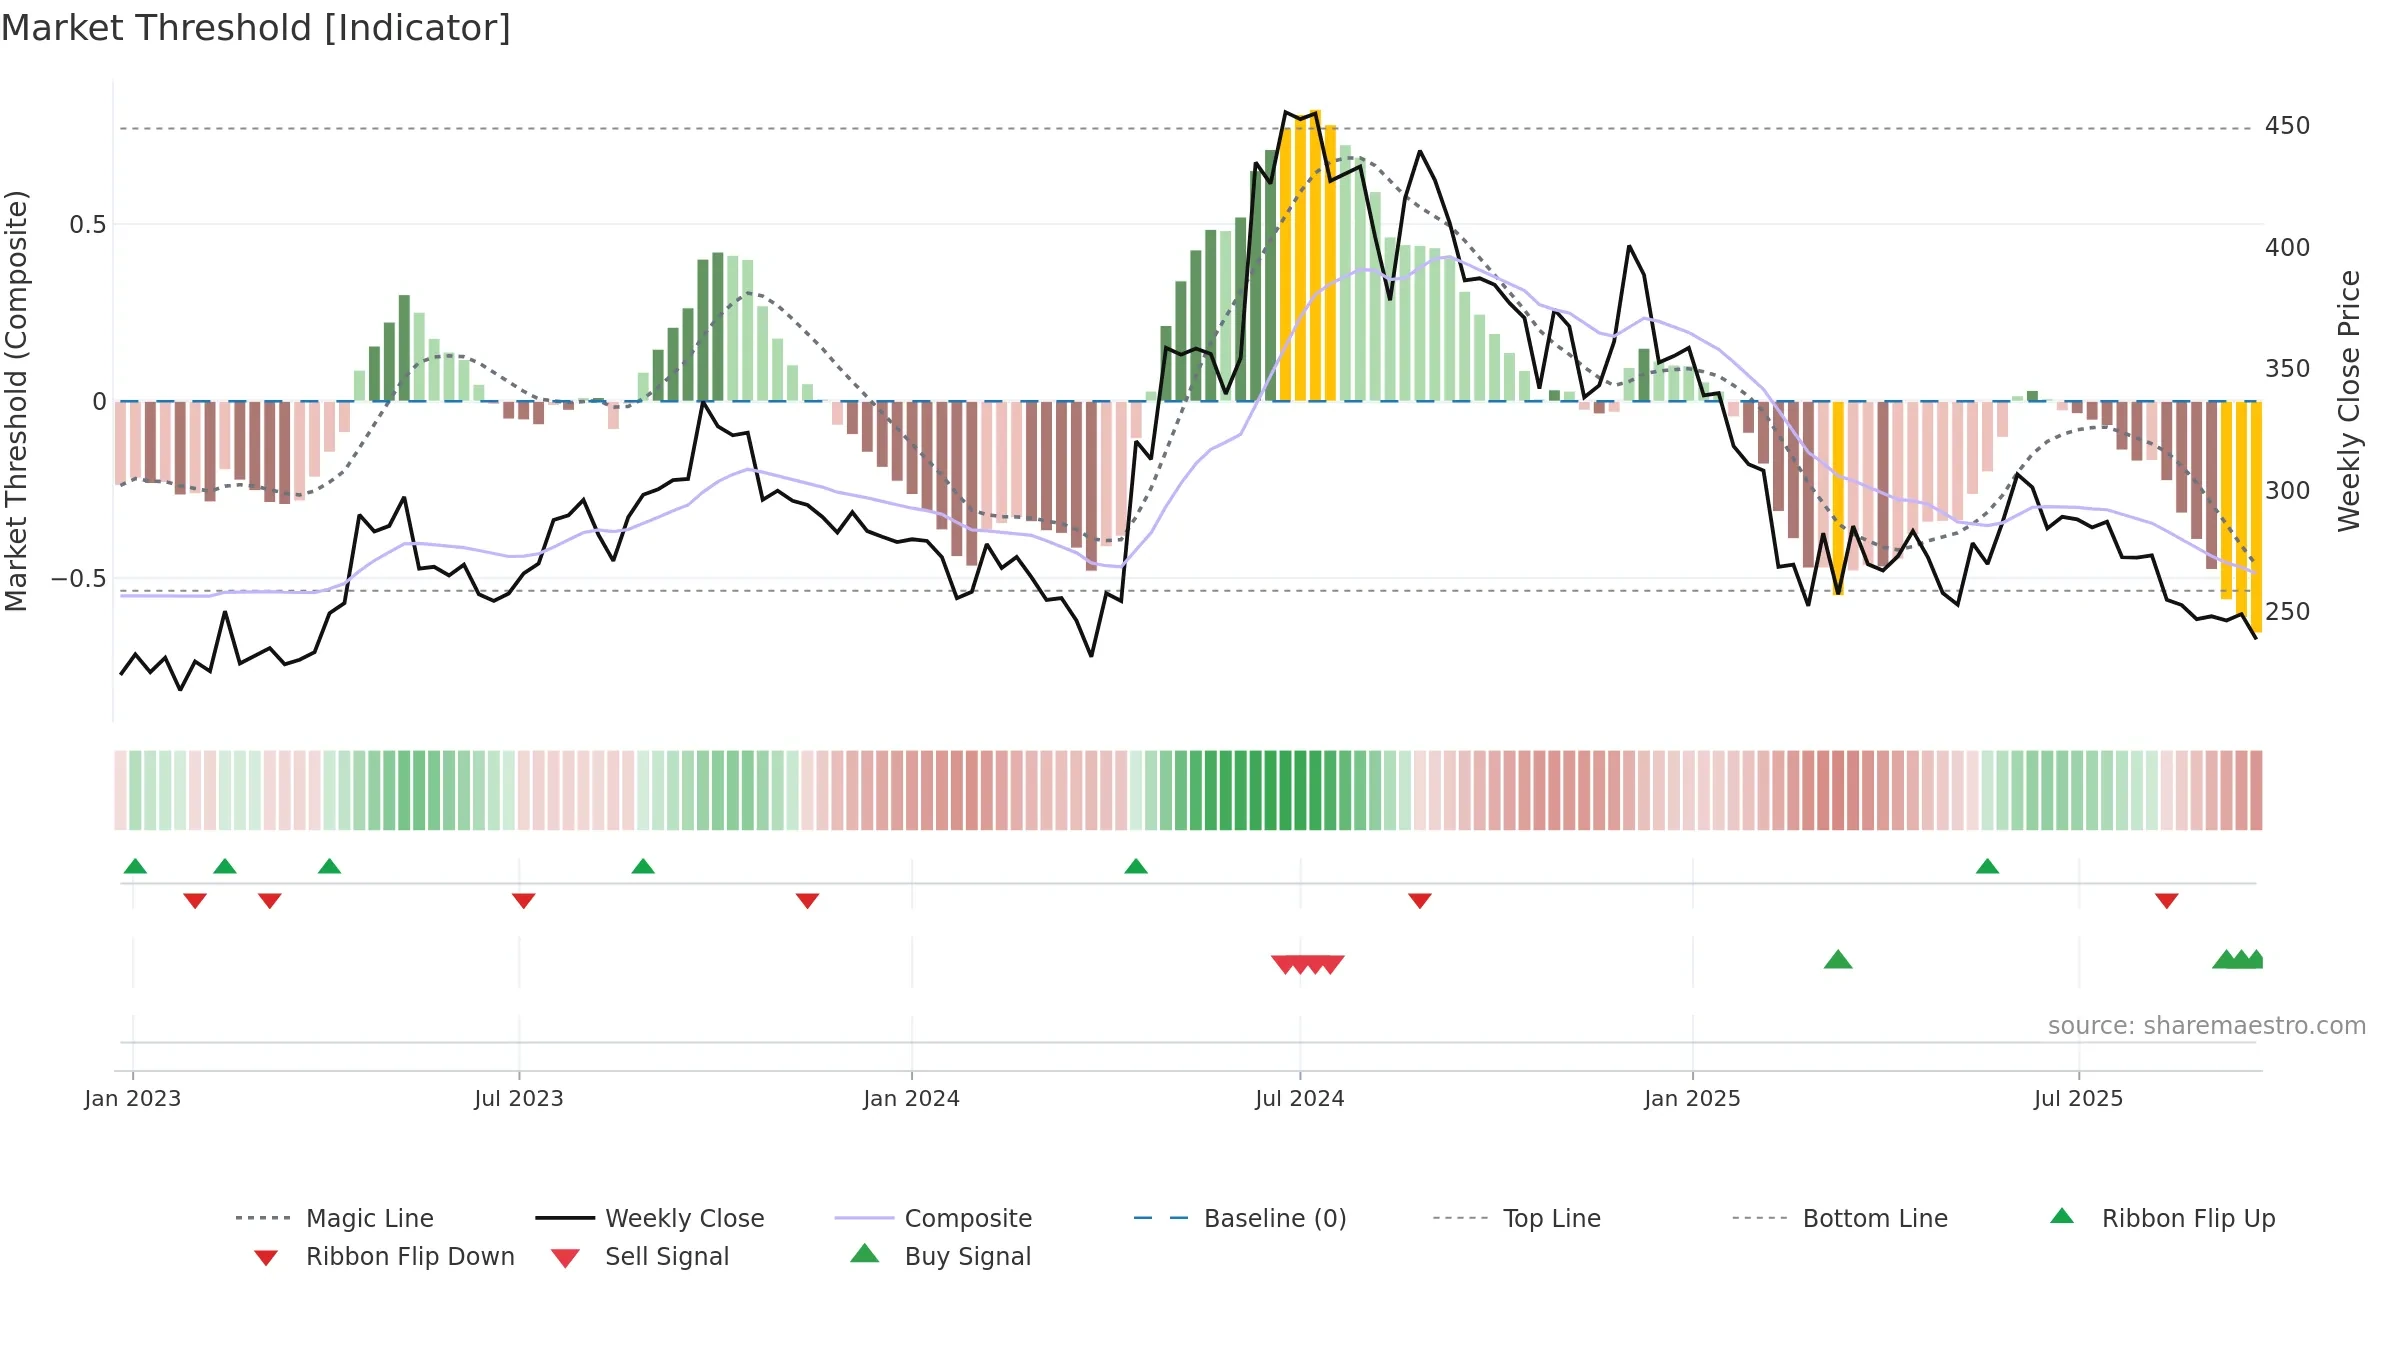Toggle Baseline (0) legend entry
Image resolution: width=2400 pixels, height=1350 pixels.
[1240, 1218]
